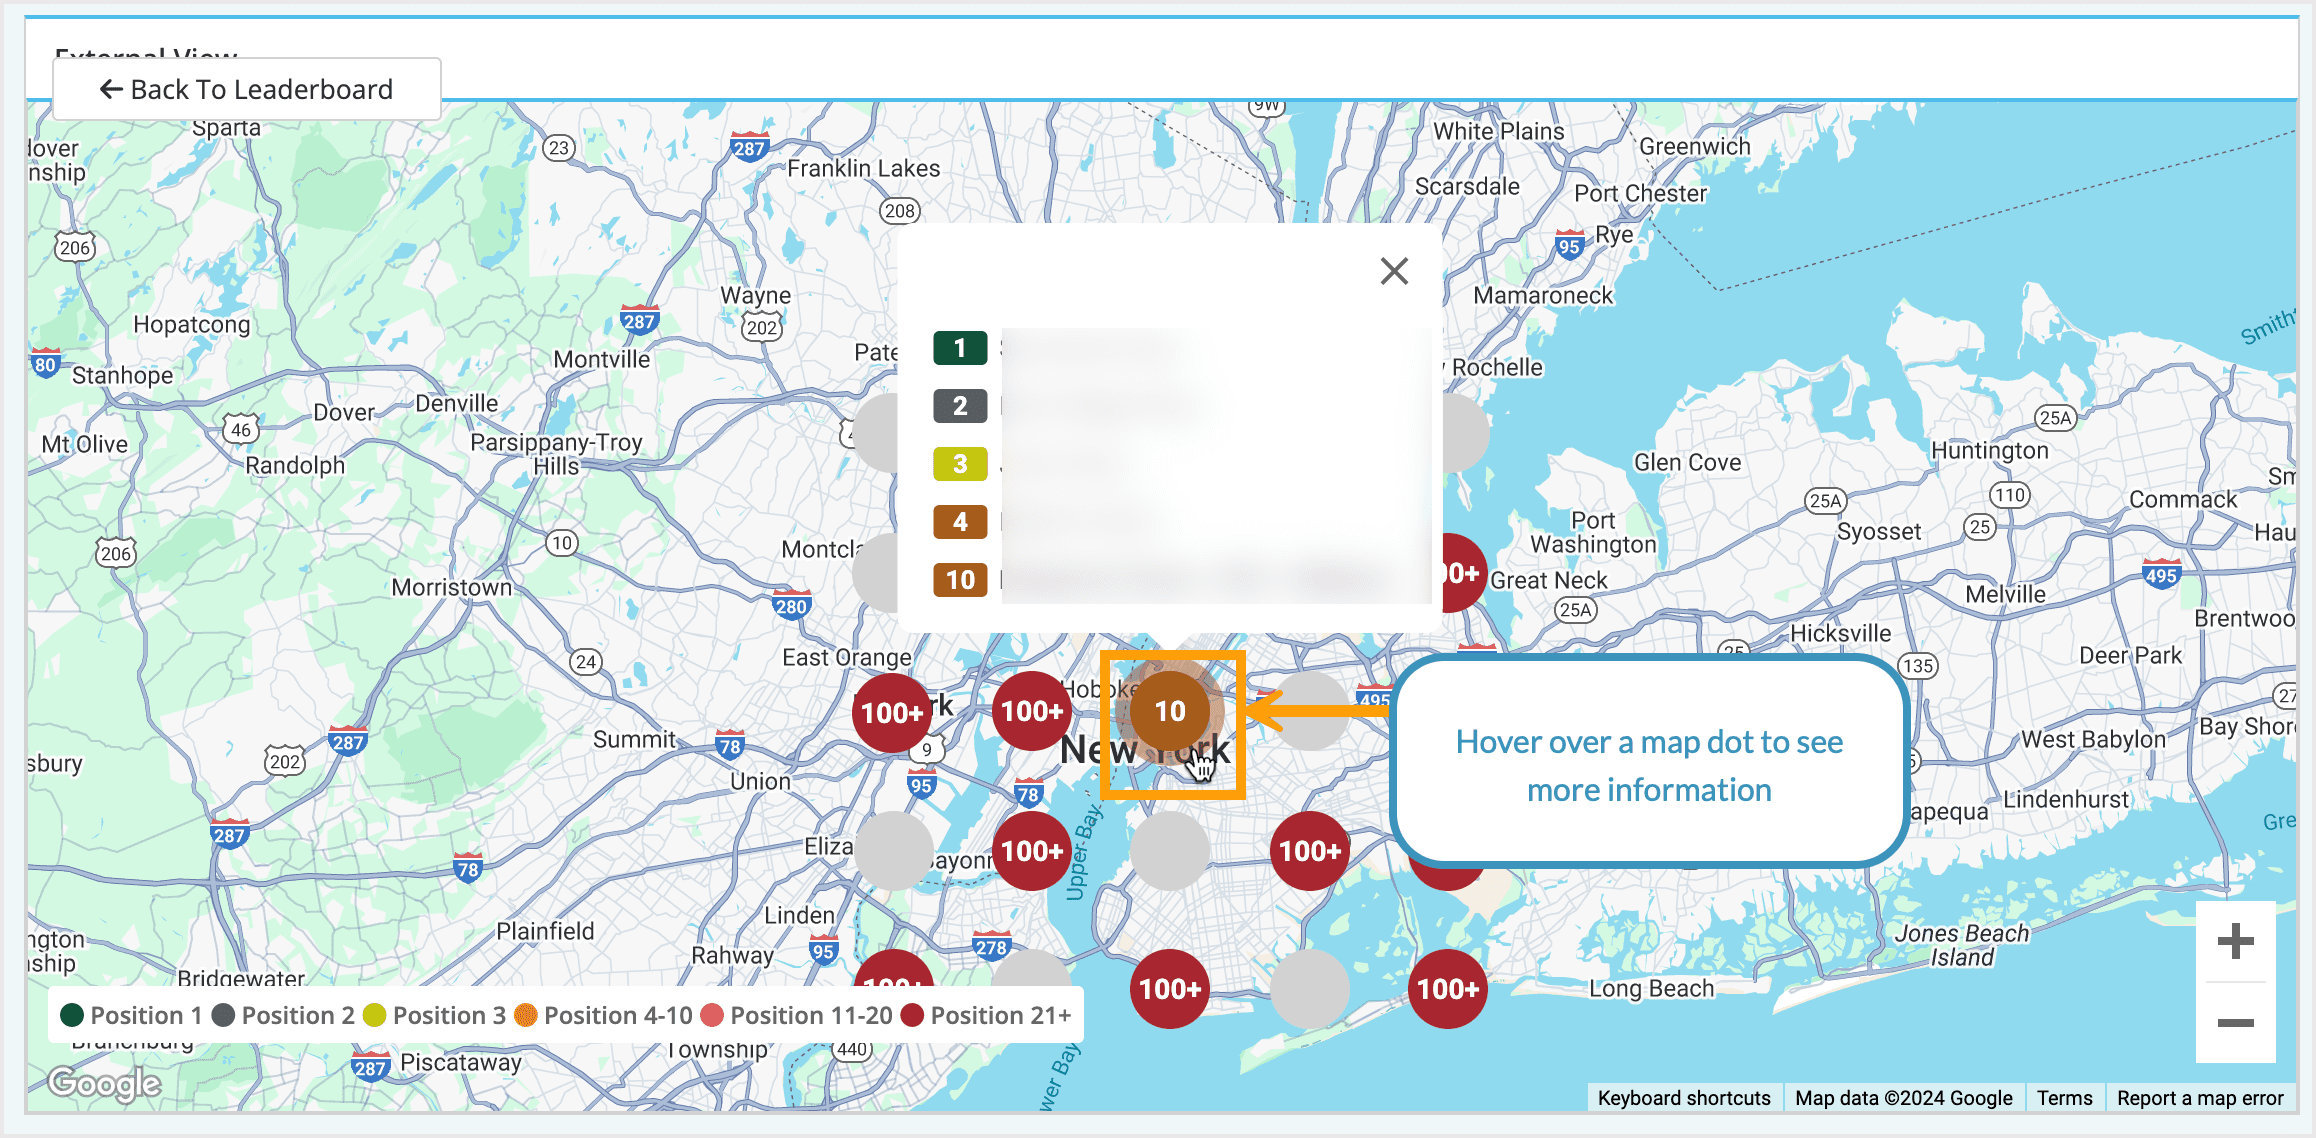
Task: View Keyboard shortcuts
Action: click(1684, 1097)
